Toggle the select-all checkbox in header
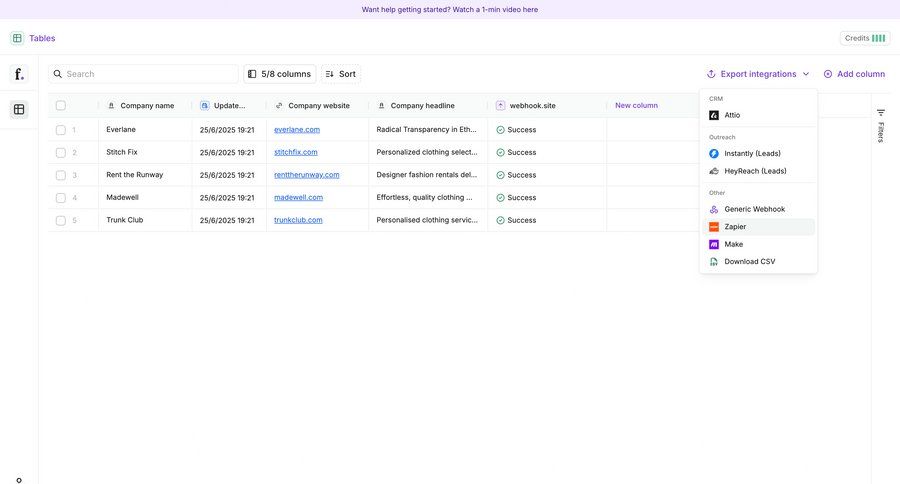The height and width of the screenshot is (484, 900). point(61,105)
